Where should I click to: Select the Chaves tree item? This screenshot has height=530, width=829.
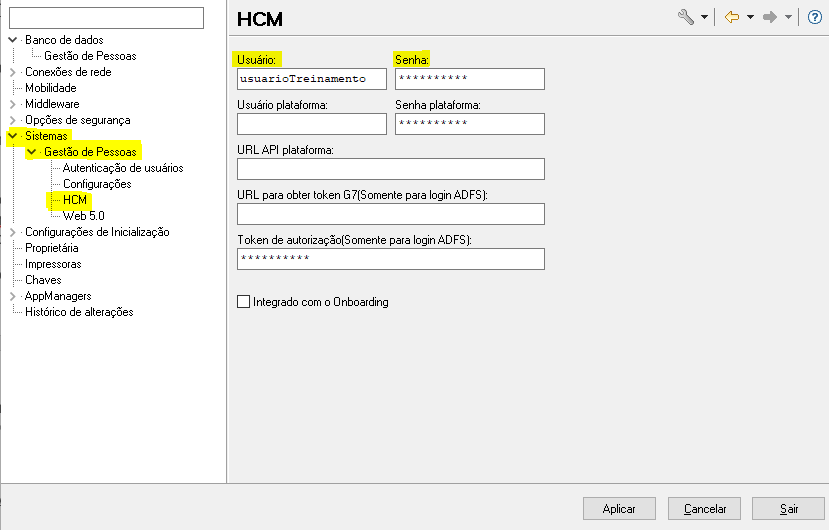(x=43, y=280)
